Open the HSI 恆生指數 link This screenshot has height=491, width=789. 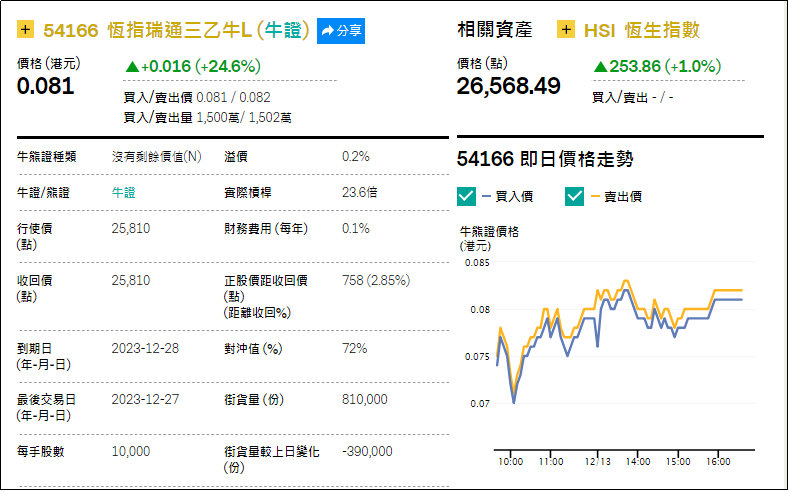pos(642,30)
